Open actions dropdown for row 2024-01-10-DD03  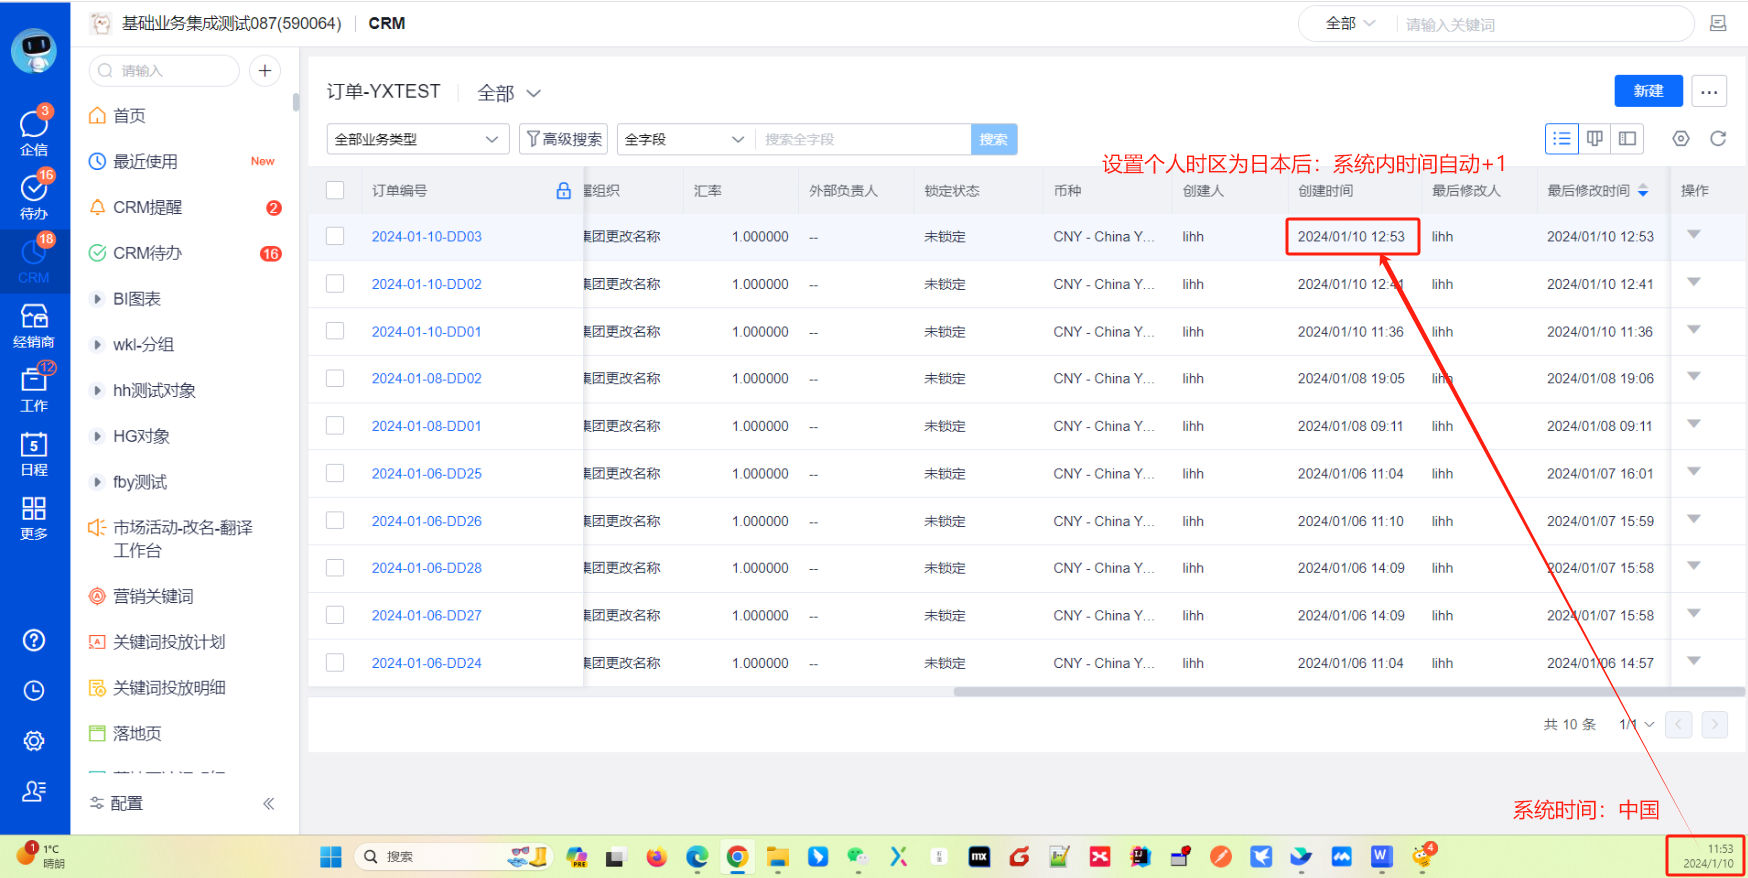point(1694,235)
